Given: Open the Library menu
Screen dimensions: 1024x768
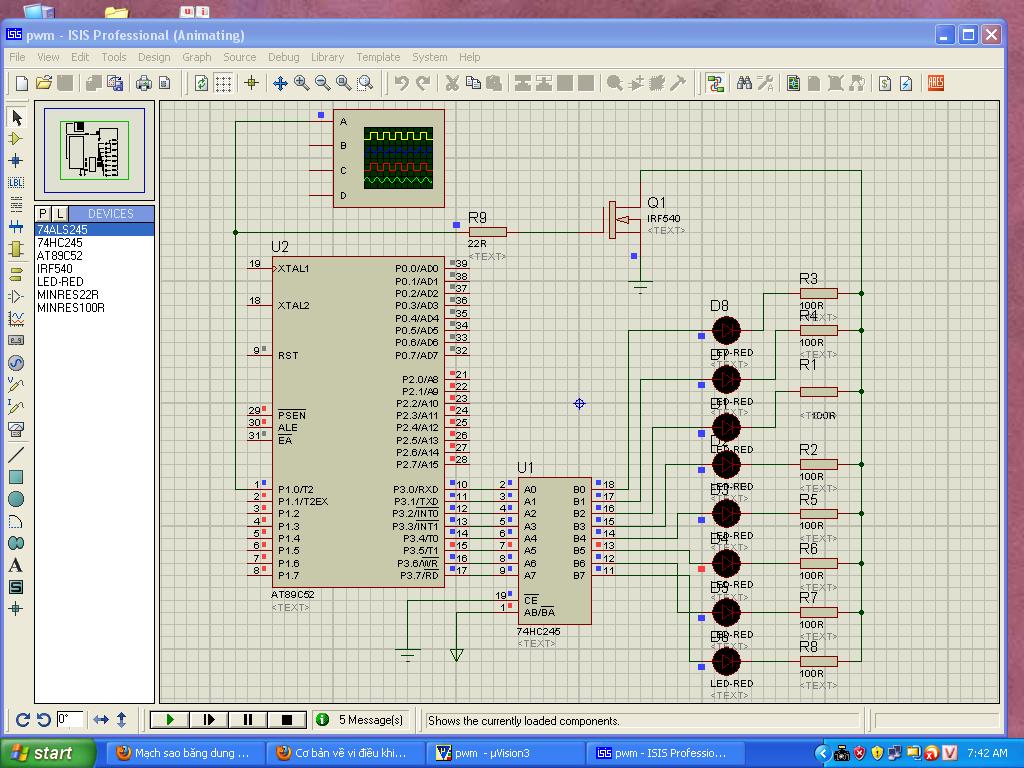Looking at the screenshot, I should [327, 57].
